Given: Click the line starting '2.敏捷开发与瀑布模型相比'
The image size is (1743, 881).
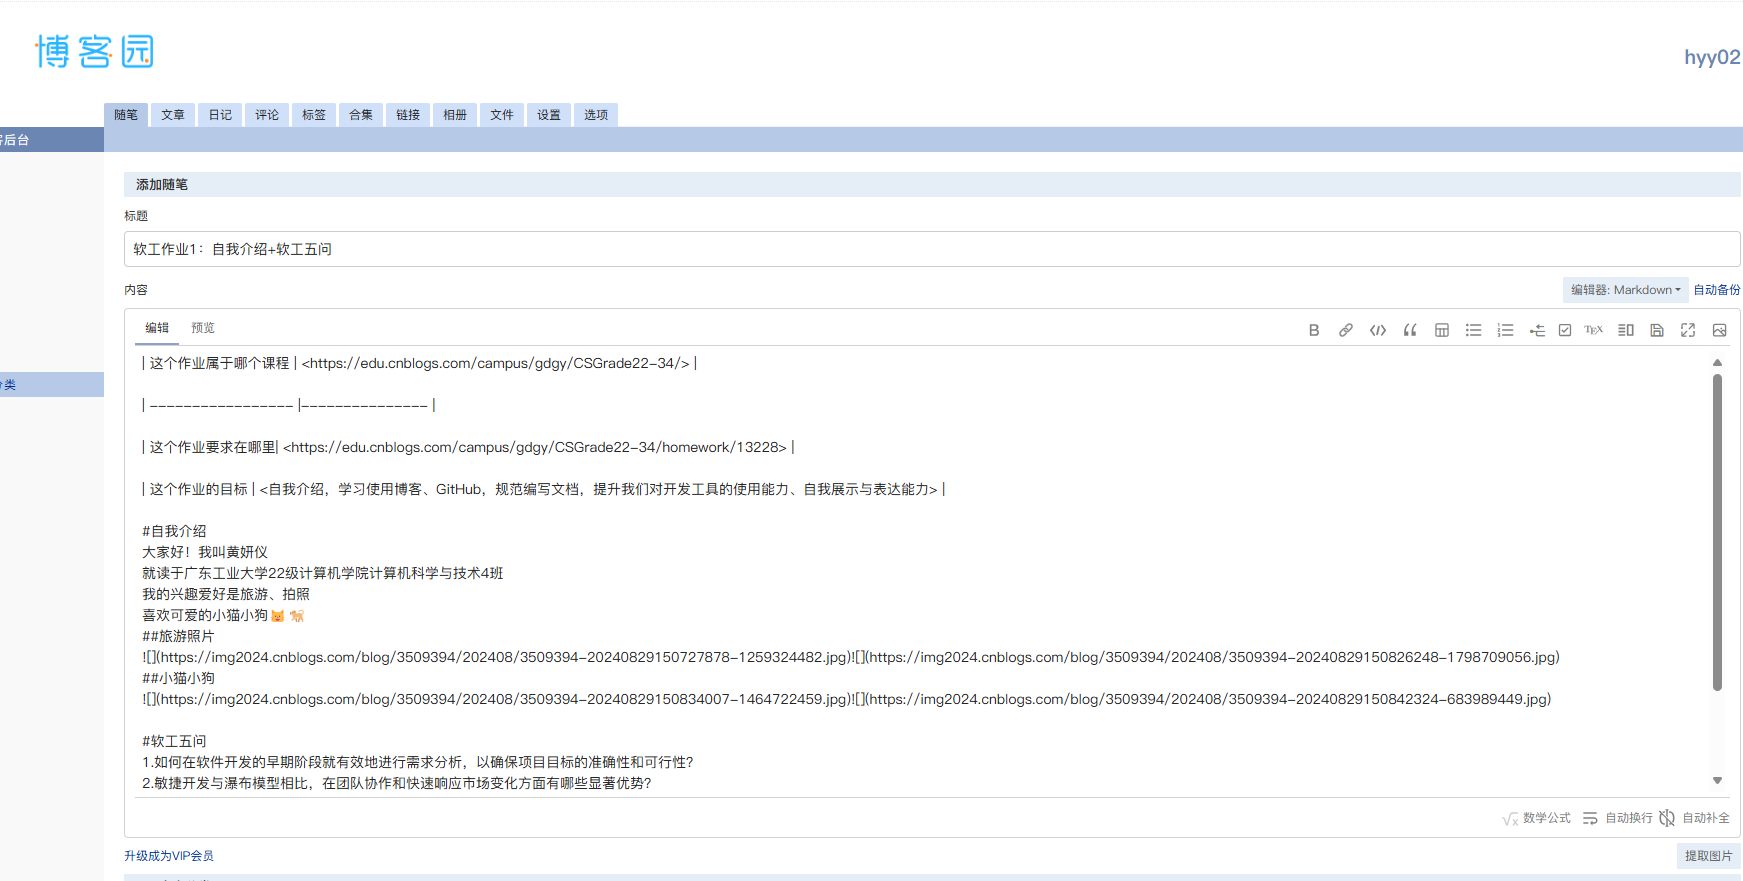Looking at the screenshot, I should point(397,783).
